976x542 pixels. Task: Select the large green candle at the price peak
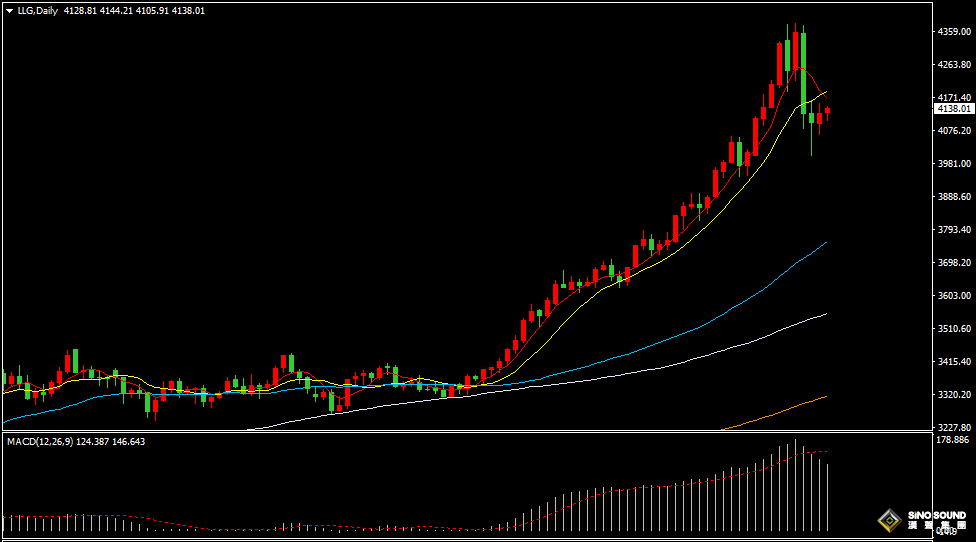(803, 66)
